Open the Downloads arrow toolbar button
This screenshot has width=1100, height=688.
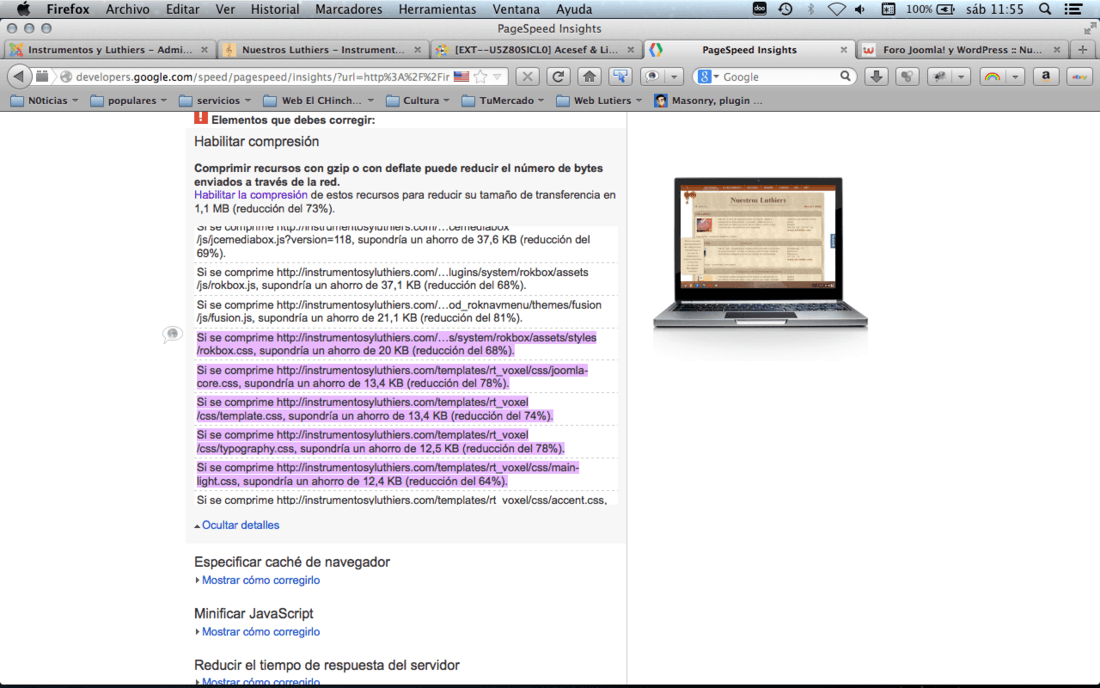click(x=876, y=76)
